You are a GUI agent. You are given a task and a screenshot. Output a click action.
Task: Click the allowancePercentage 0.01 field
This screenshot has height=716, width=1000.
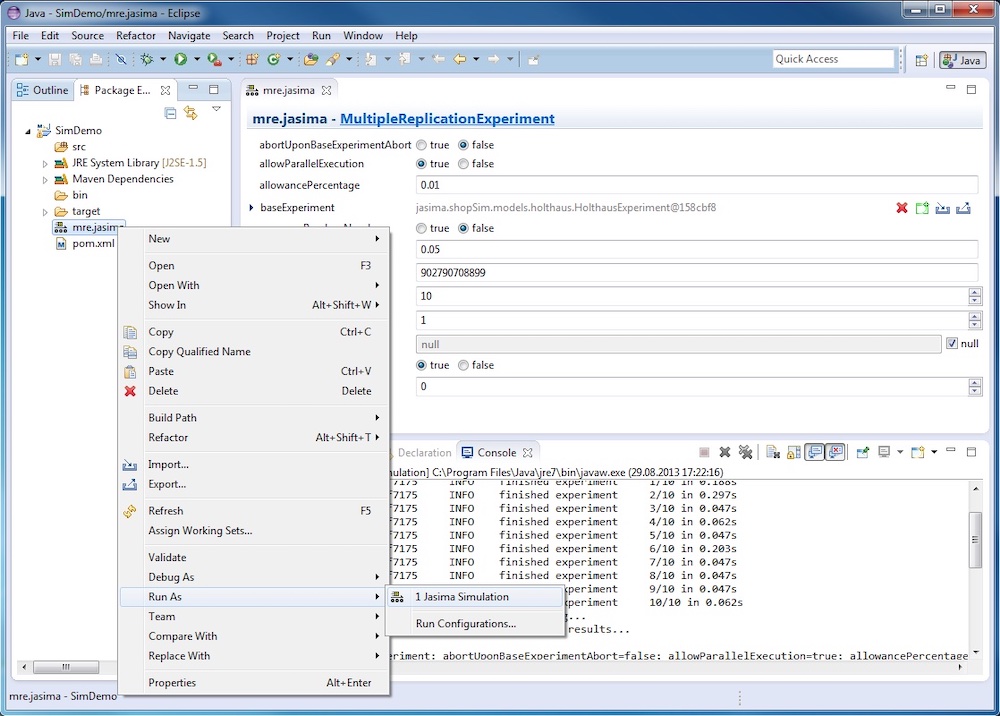pos(697,185)
